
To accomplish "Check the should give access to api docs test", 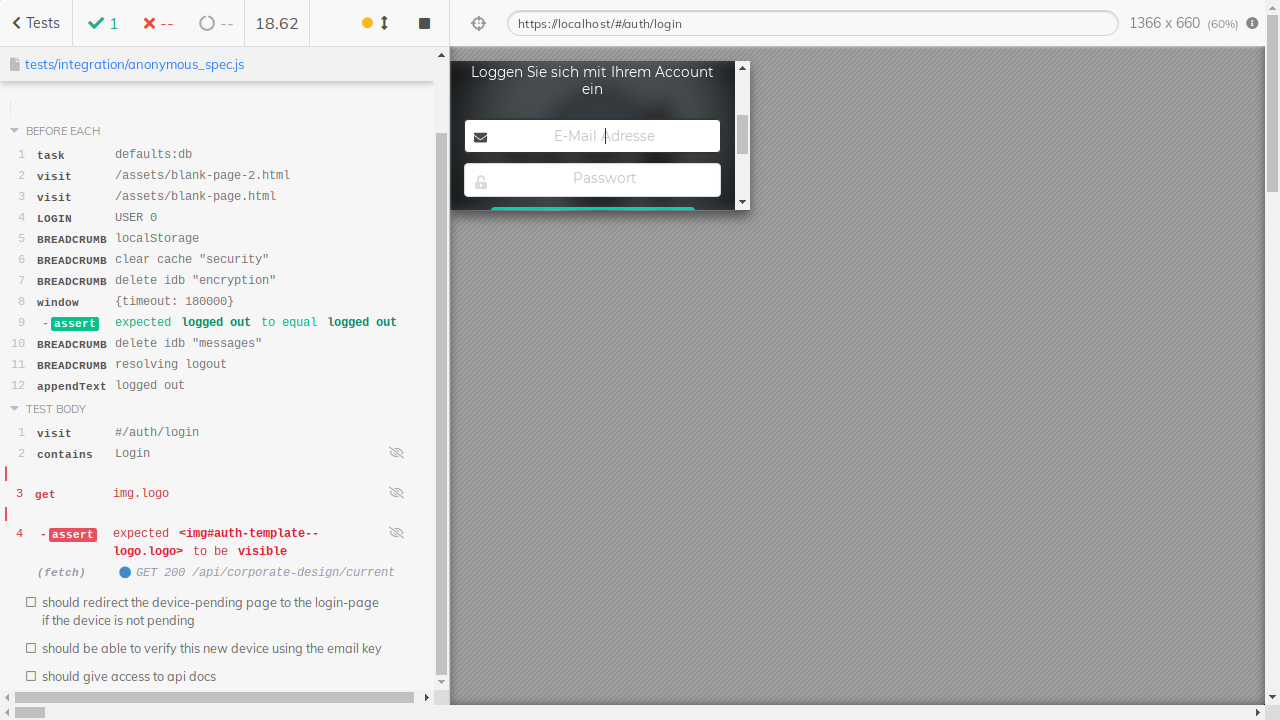I will 31,676.
